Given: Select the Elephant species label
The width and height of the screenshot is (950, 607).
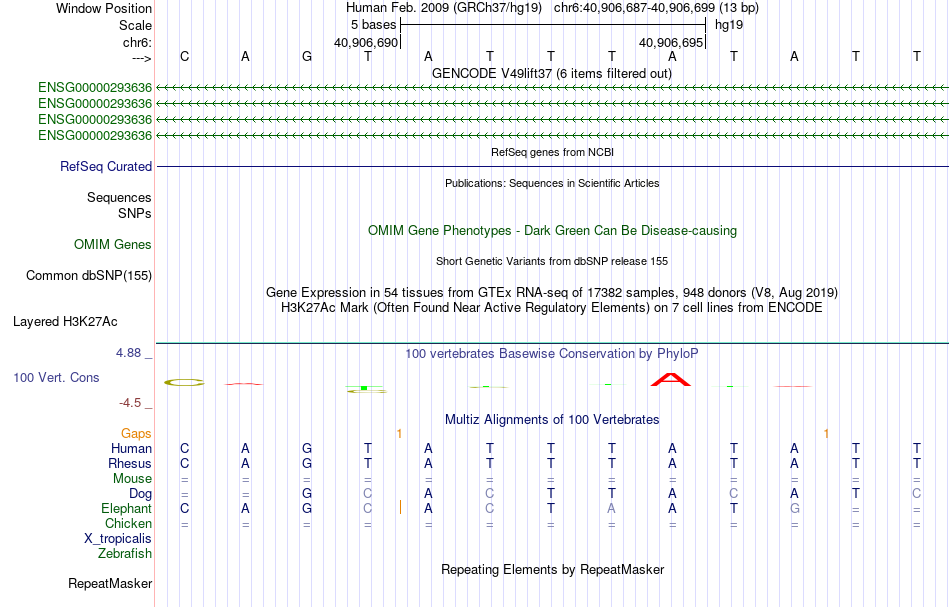Looking at the screenshot, I should tap(127, 508).
